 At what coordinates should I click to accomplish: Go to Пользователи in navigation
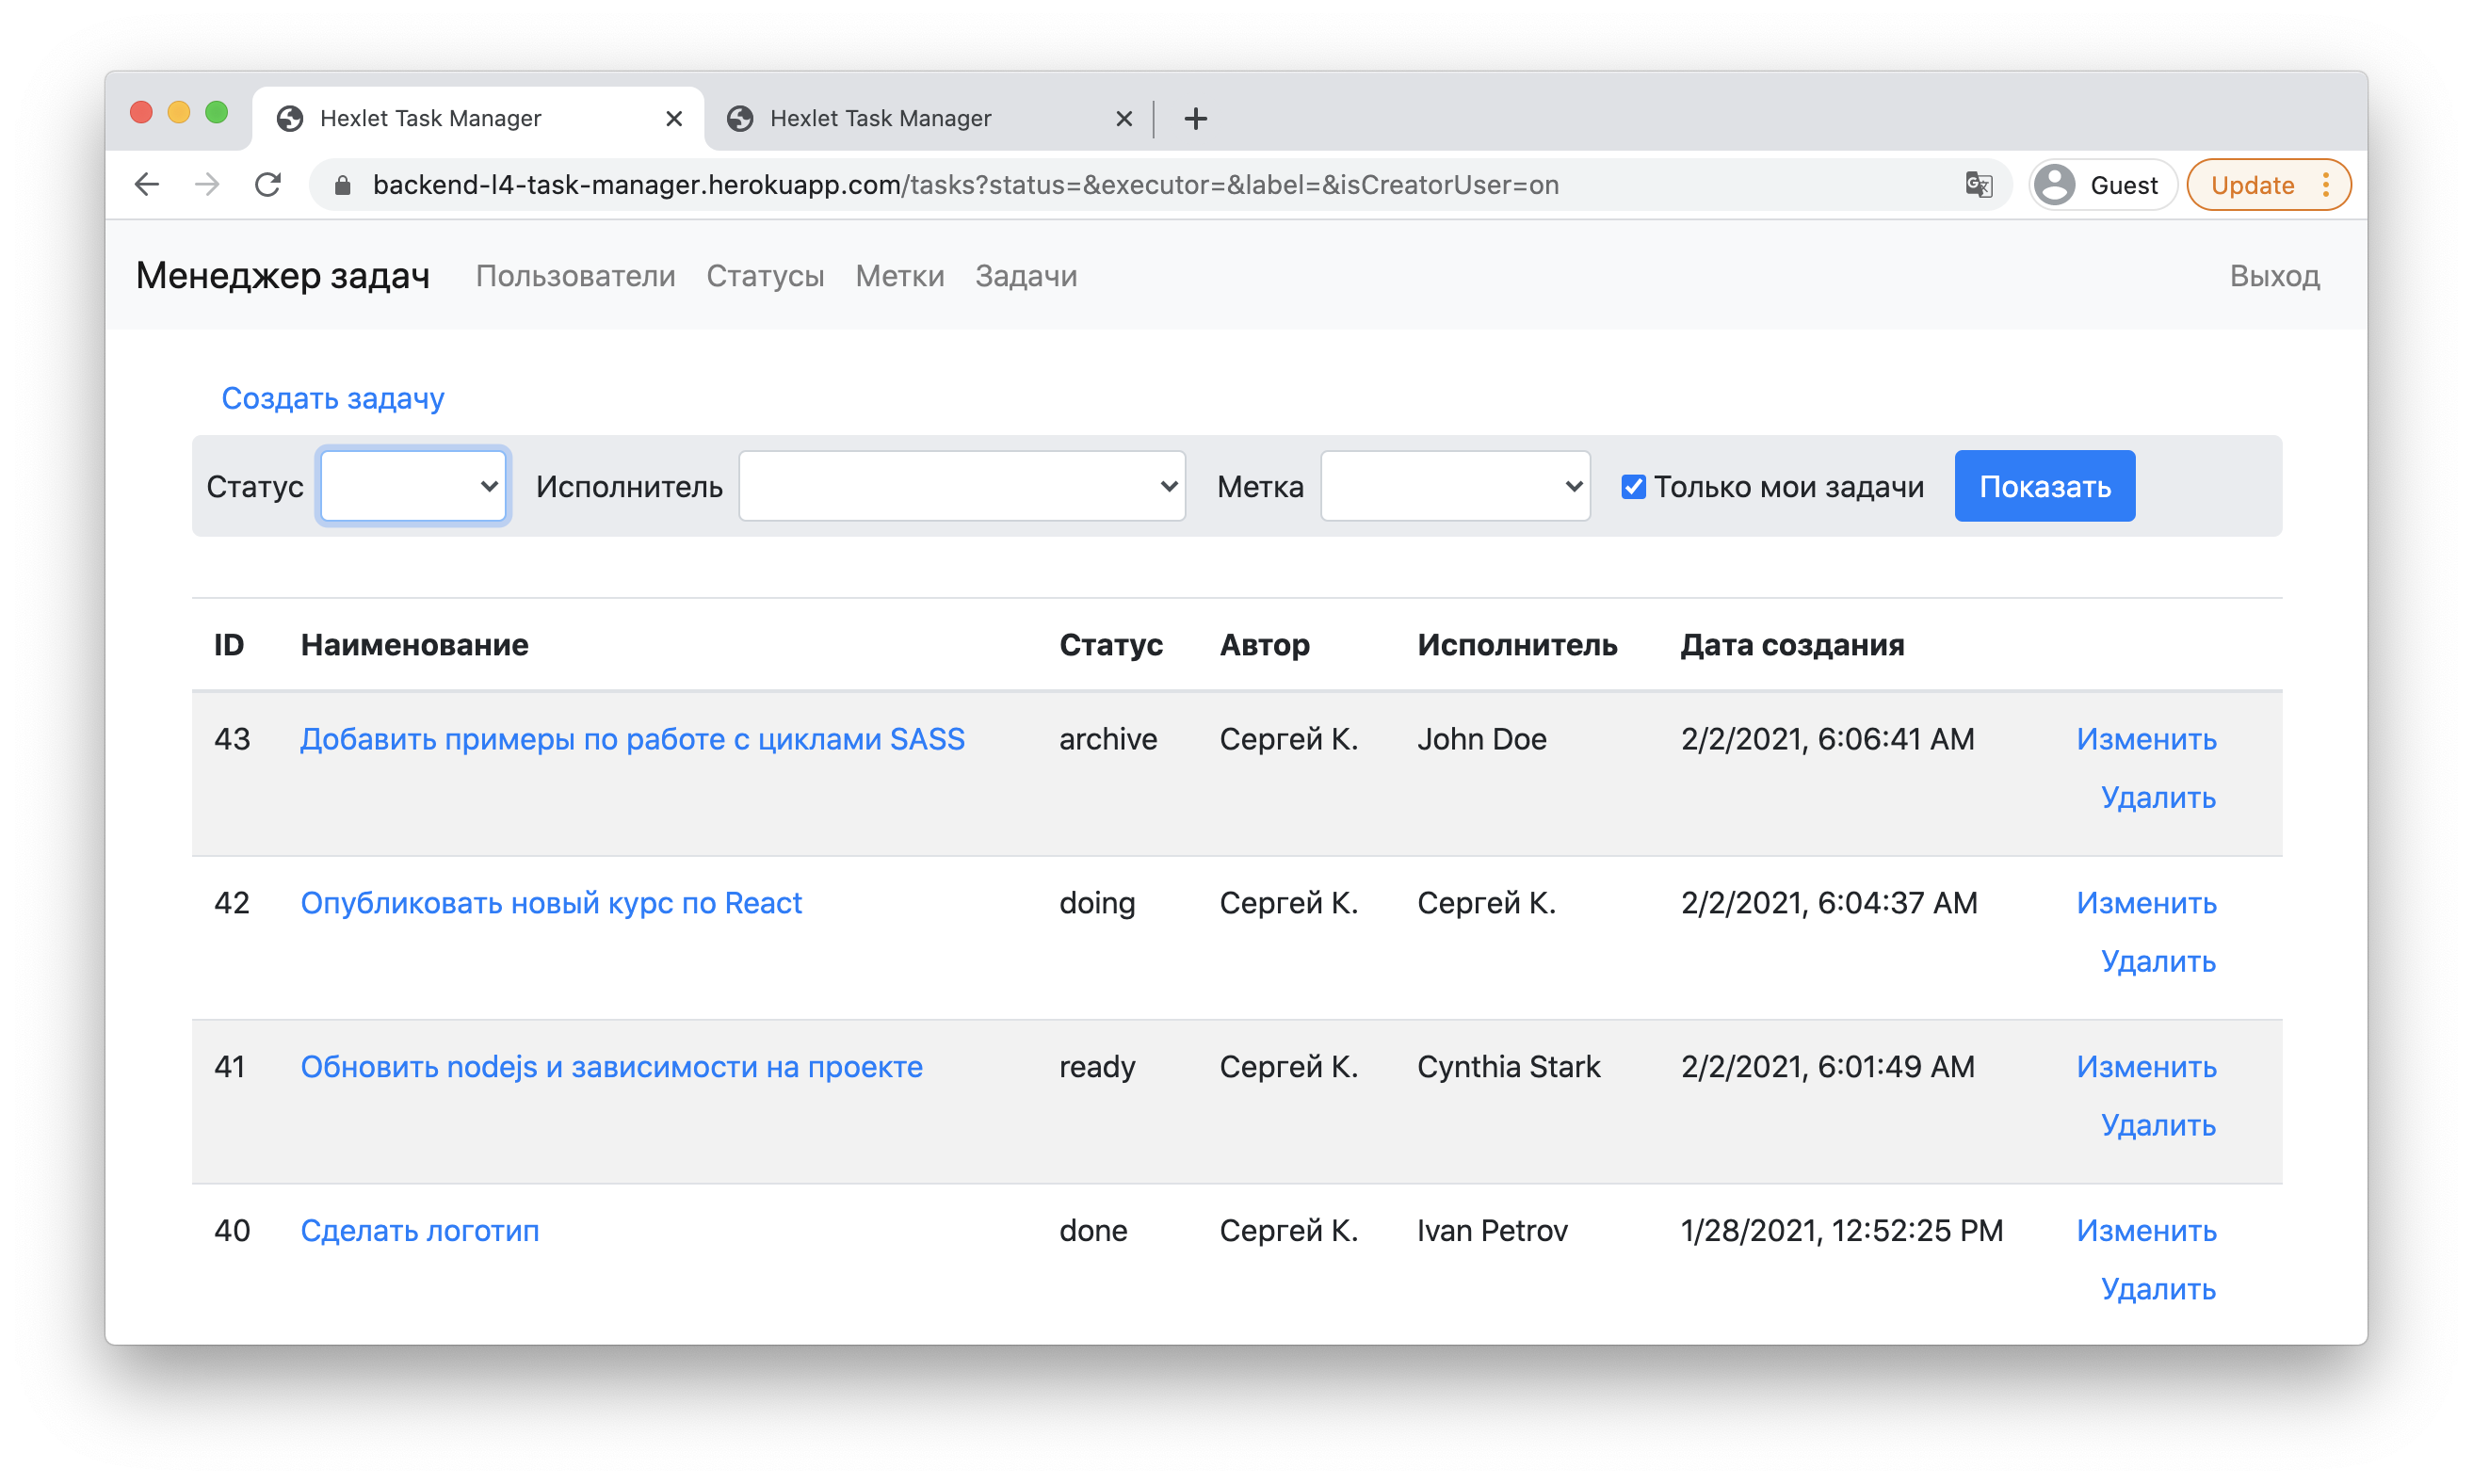click(x=575, y=276)
